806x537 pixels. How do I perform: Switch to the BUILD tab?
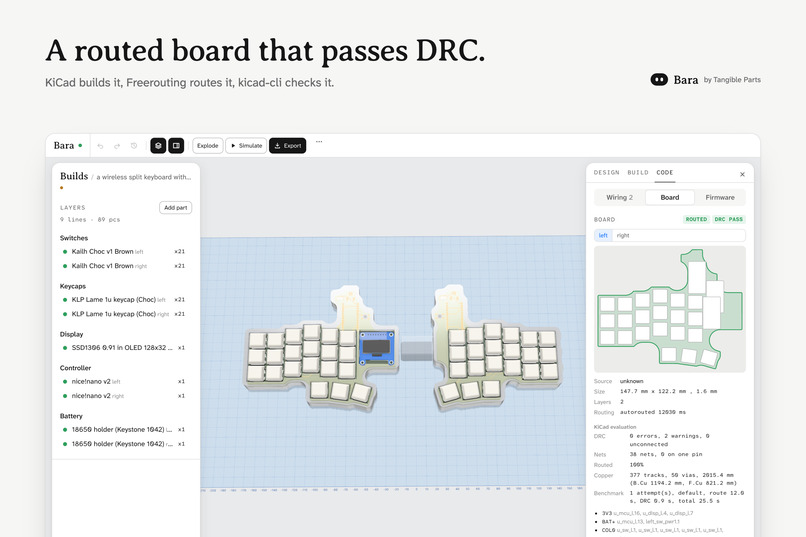pos(638,173)
